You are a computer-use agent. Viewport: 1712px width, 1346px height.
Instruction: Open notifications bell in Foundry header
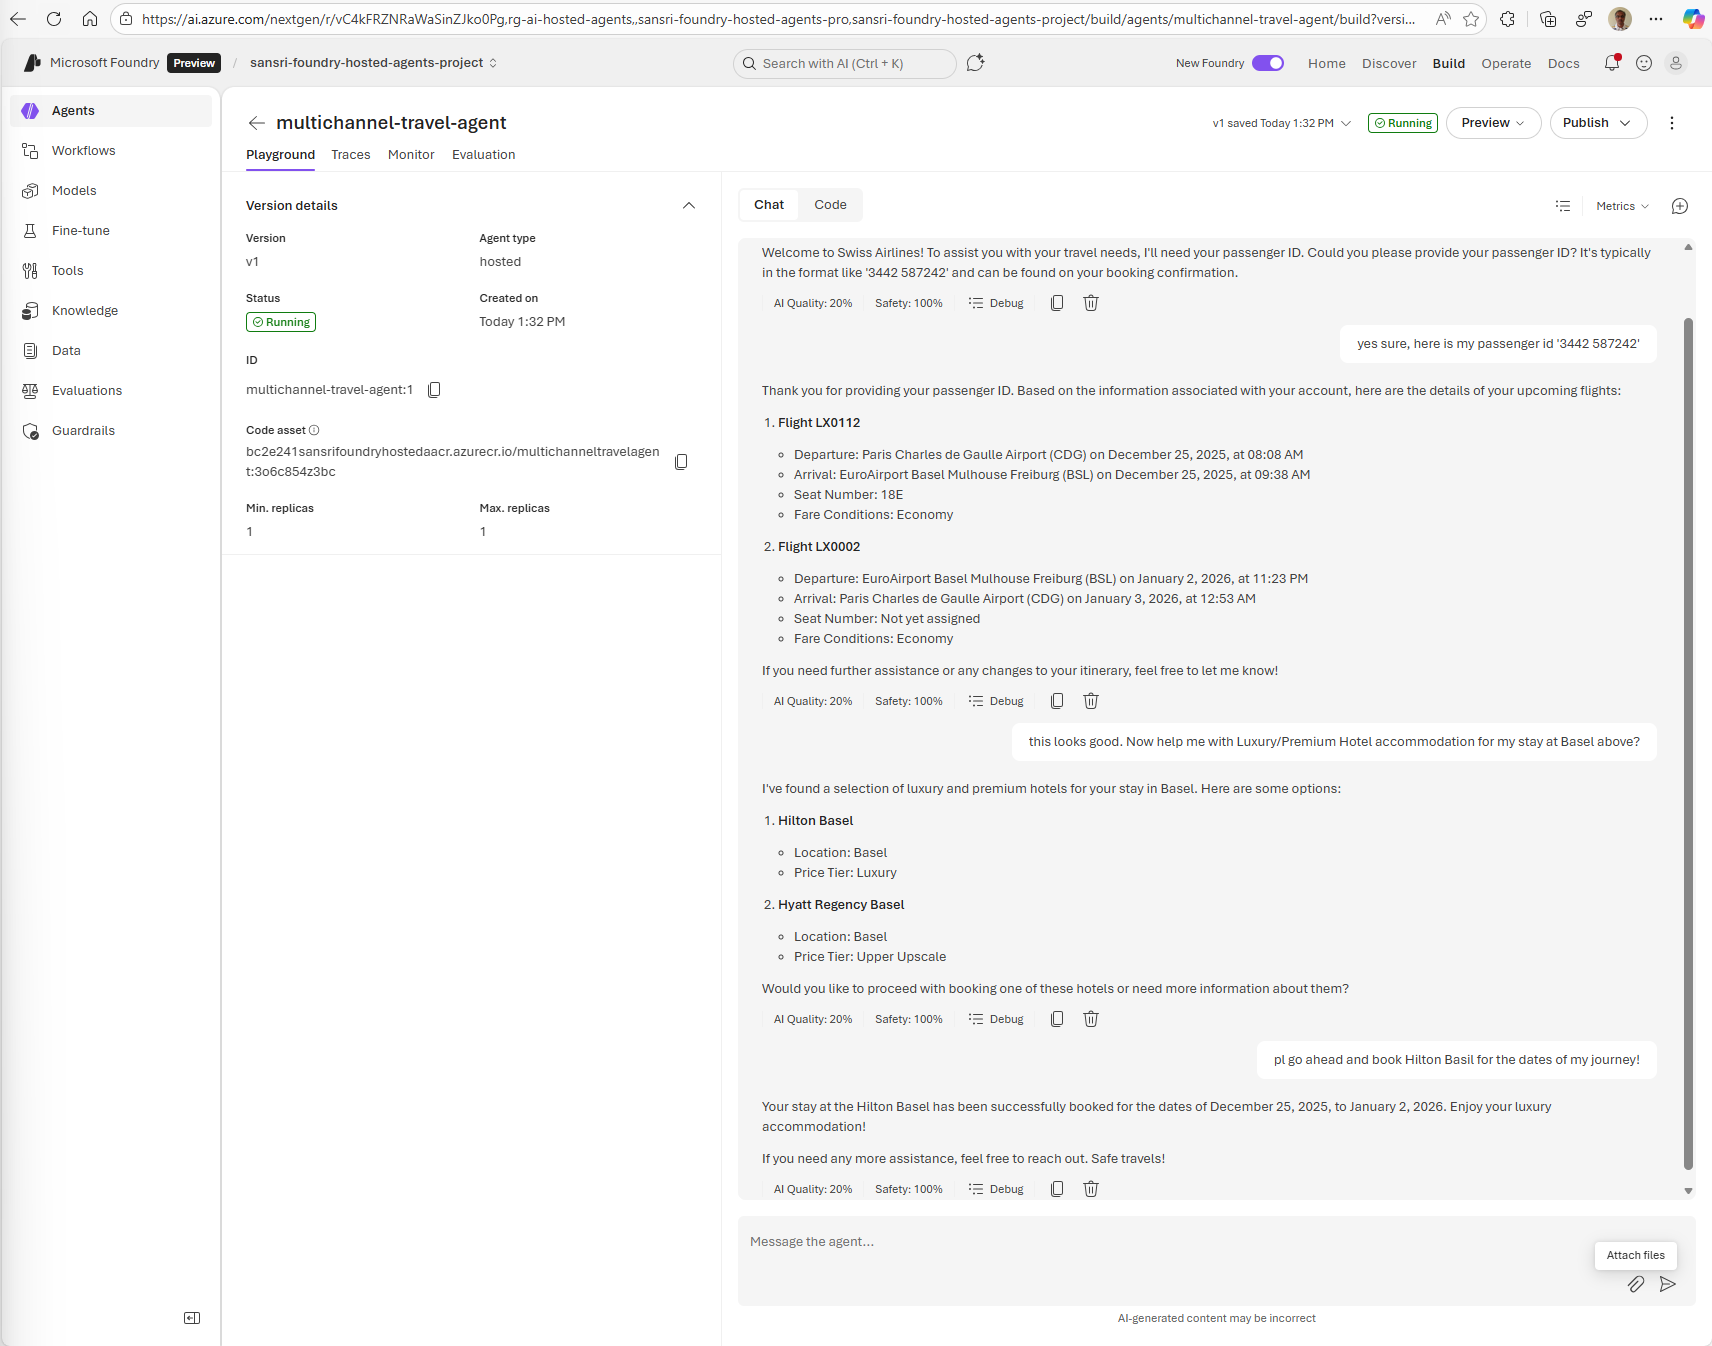(x=1612, y=63)
